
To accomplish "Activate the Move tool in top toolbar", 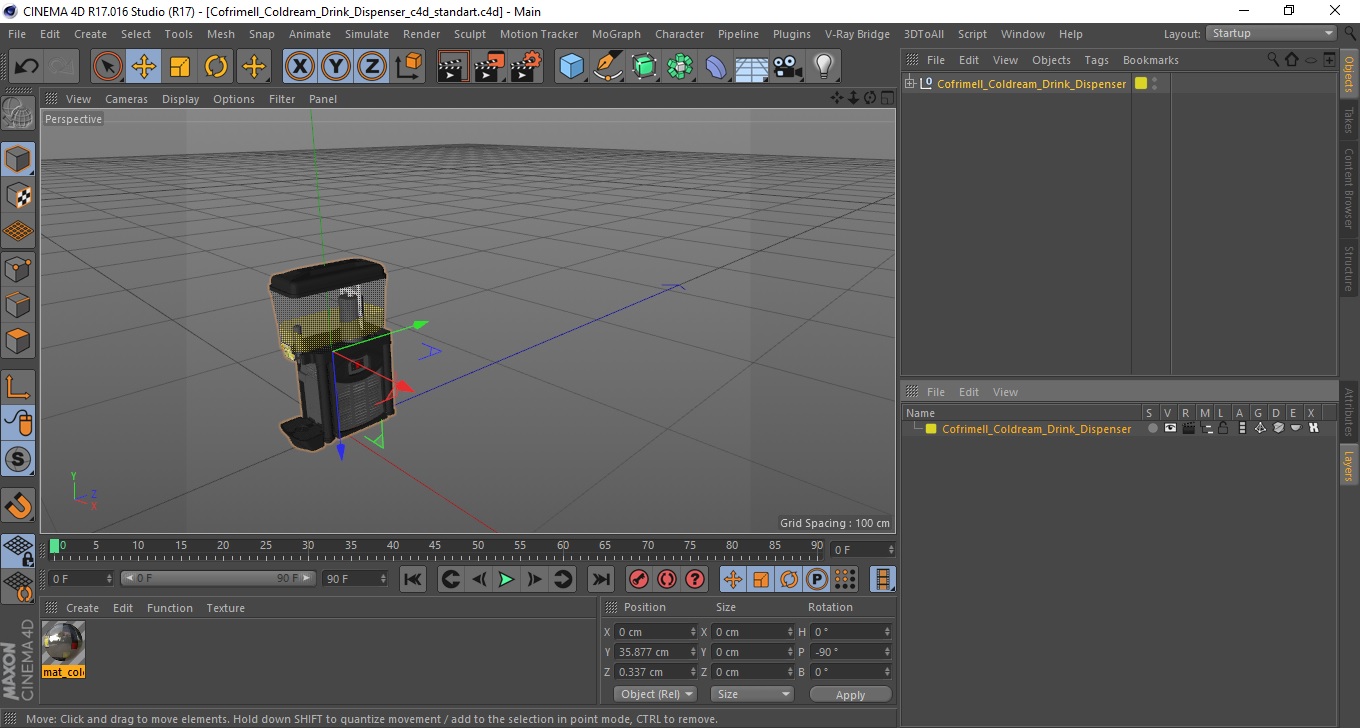I will pos(144,67).
